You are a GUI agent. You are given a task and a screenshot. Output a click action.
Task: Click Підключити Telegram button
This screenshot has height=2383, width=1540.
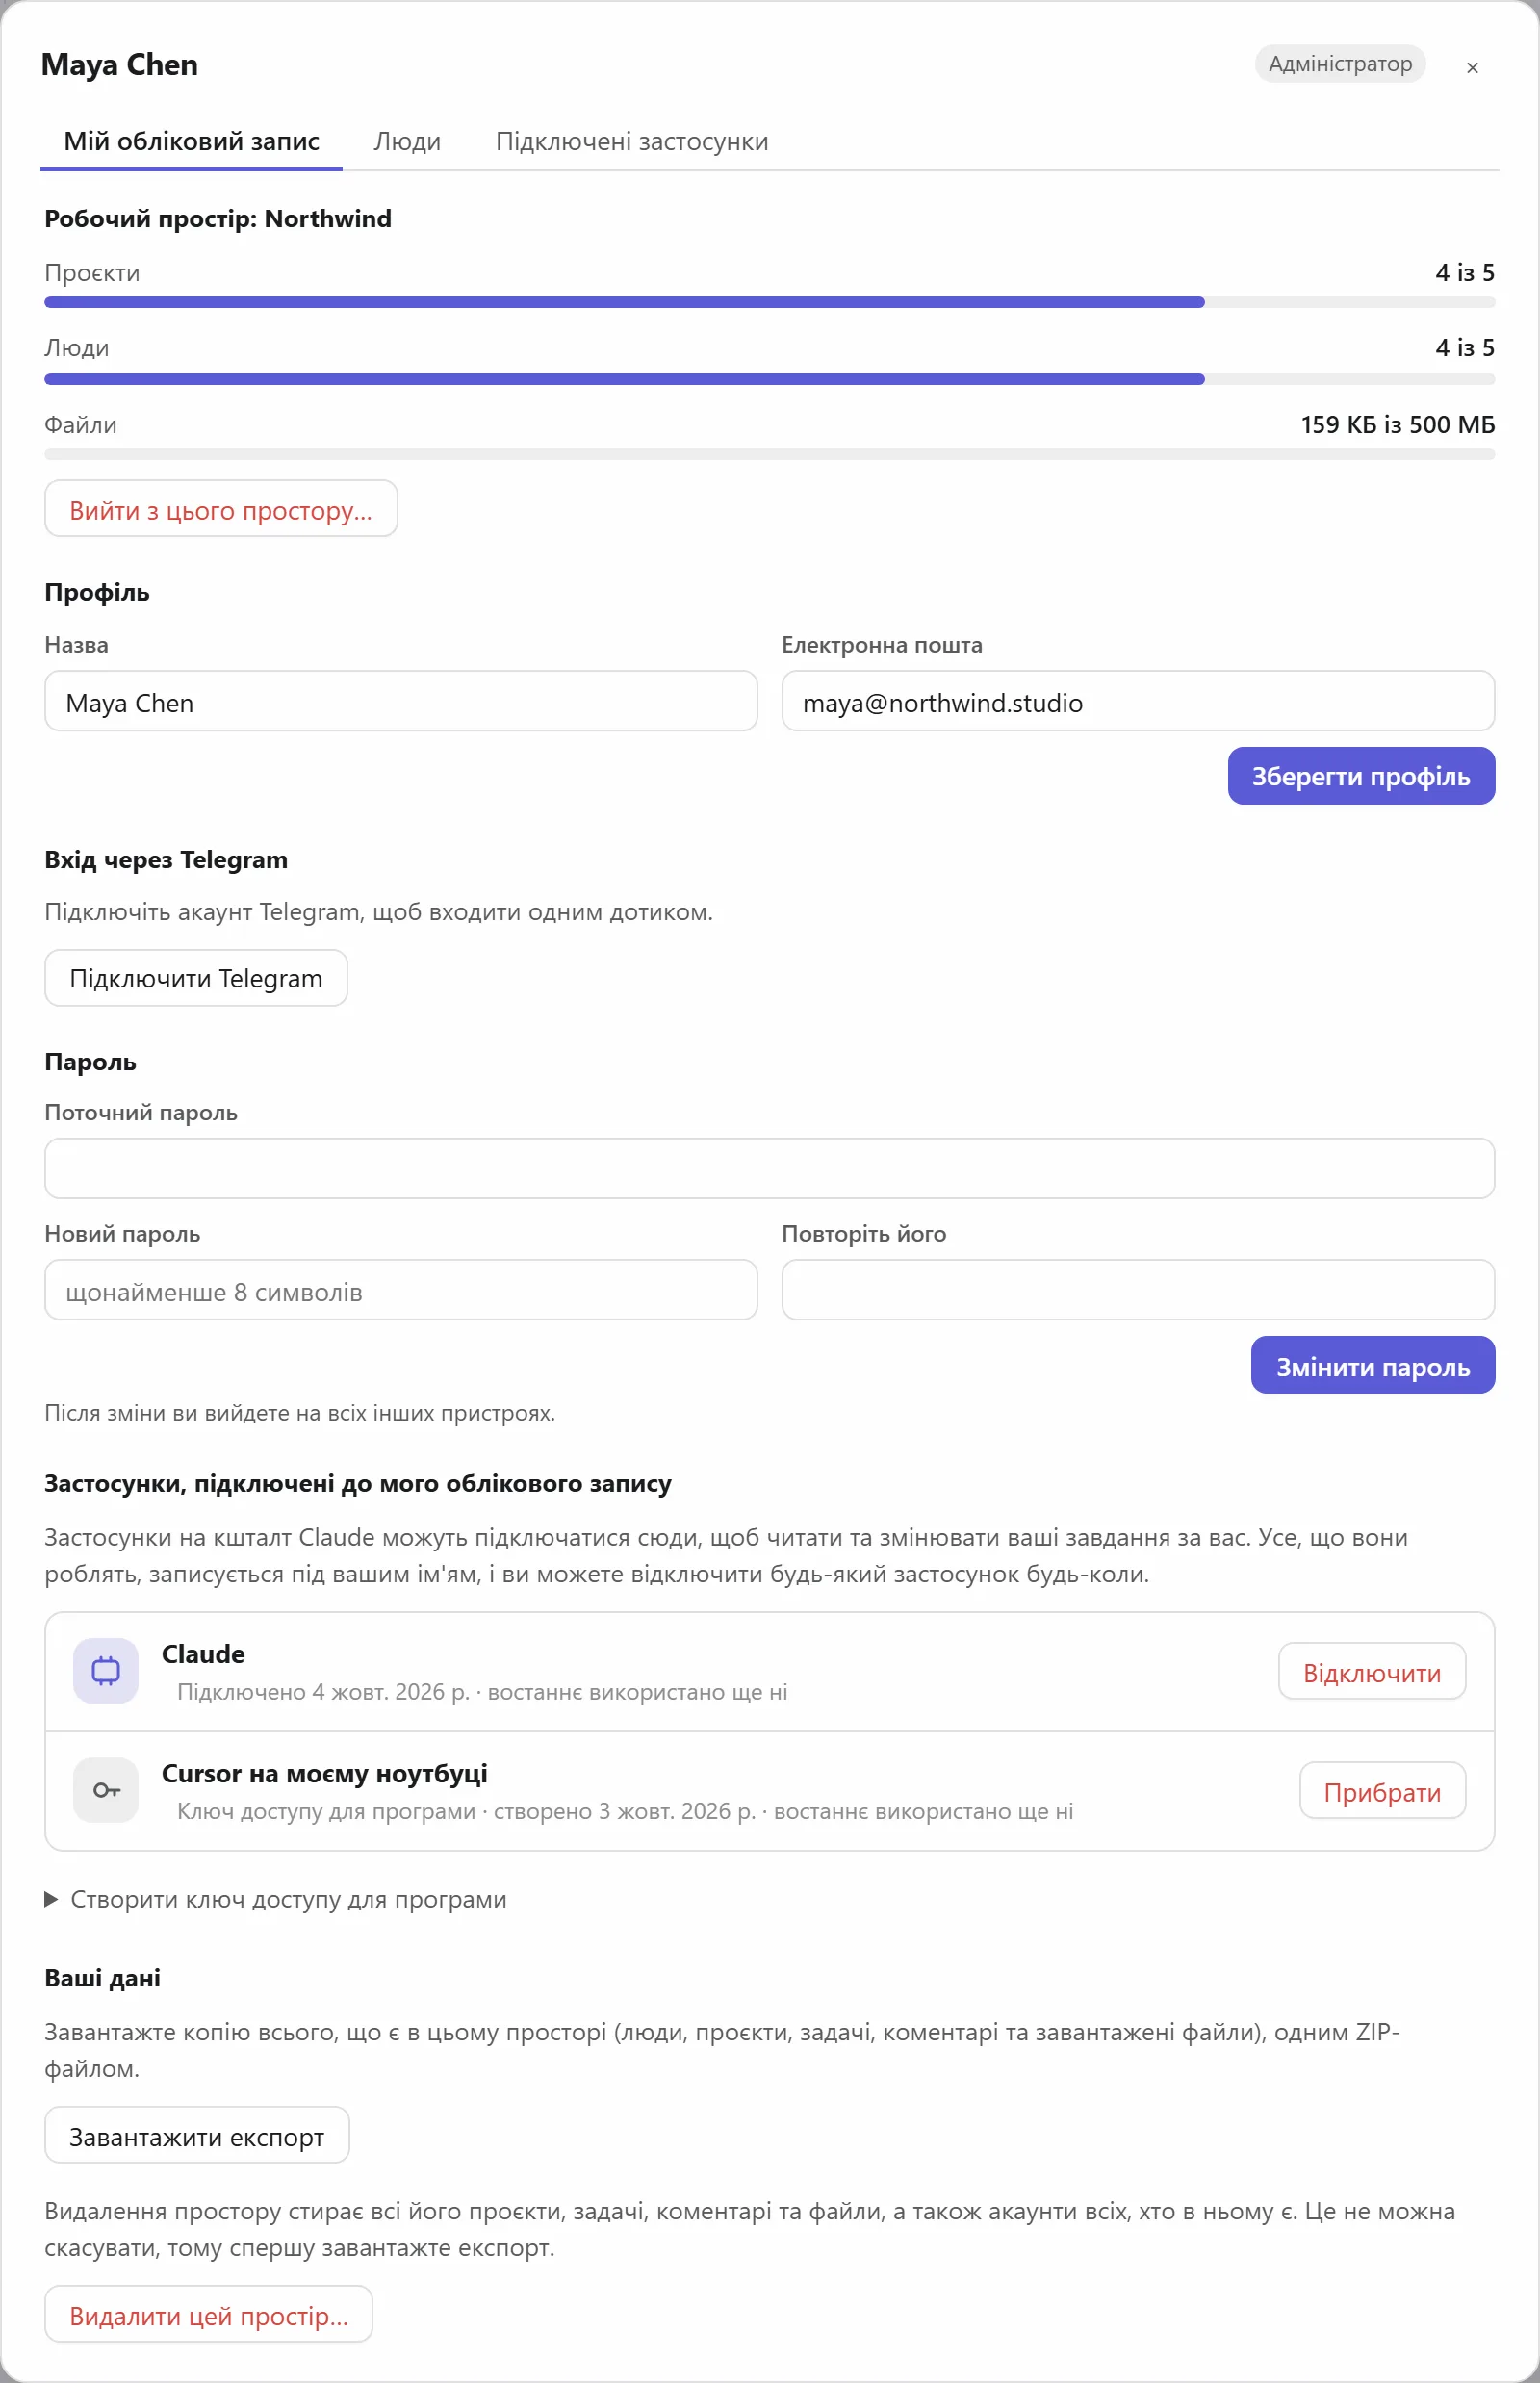(196, 978)
